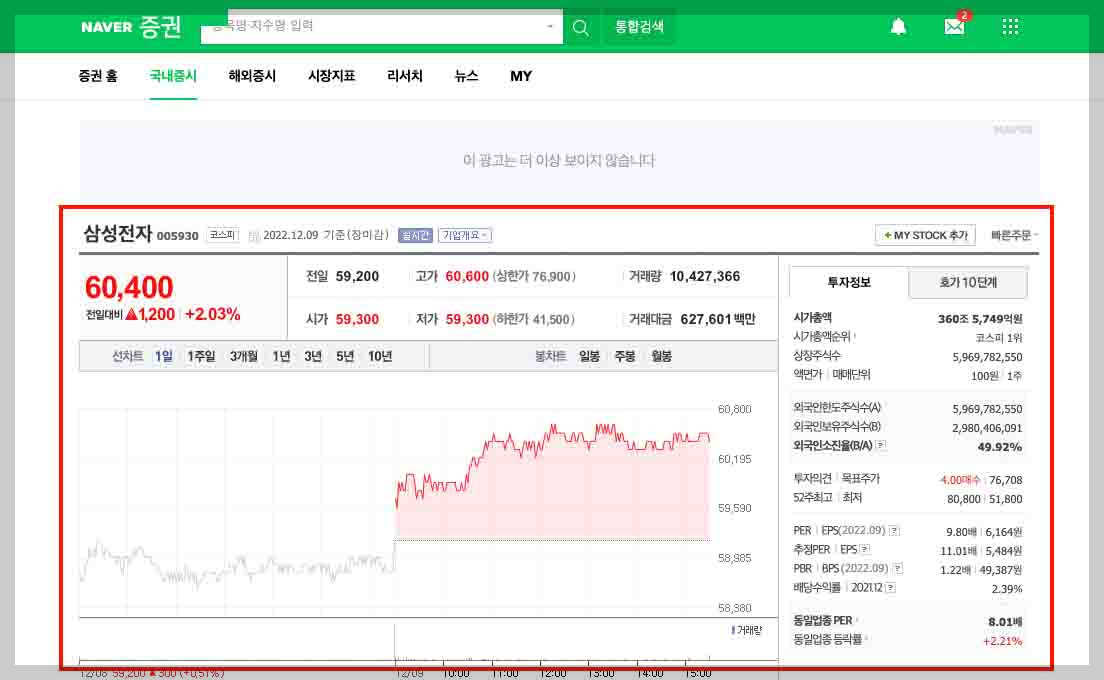
Task: Click the 거래대금 value 627,601
Action: (706, 319)
